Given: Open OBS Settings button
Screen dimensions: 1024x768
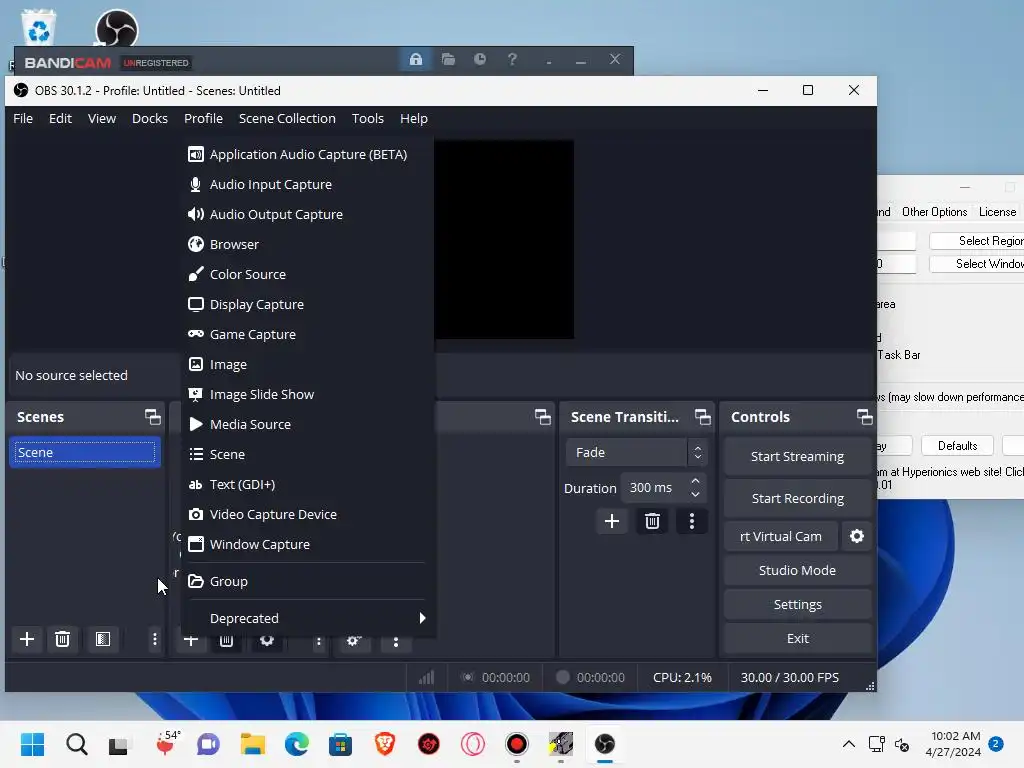Looking at the screenshot, I should tap(797, 604).
